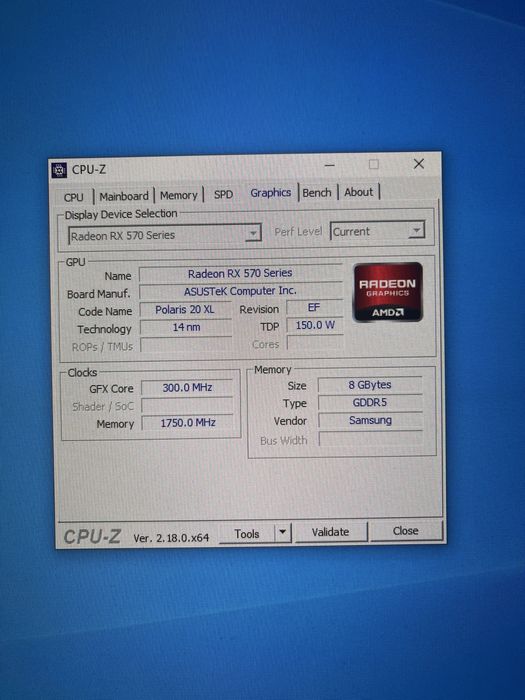Minimize the CPU-Z window
The image size is (525, 700).
tap(329, 165)
